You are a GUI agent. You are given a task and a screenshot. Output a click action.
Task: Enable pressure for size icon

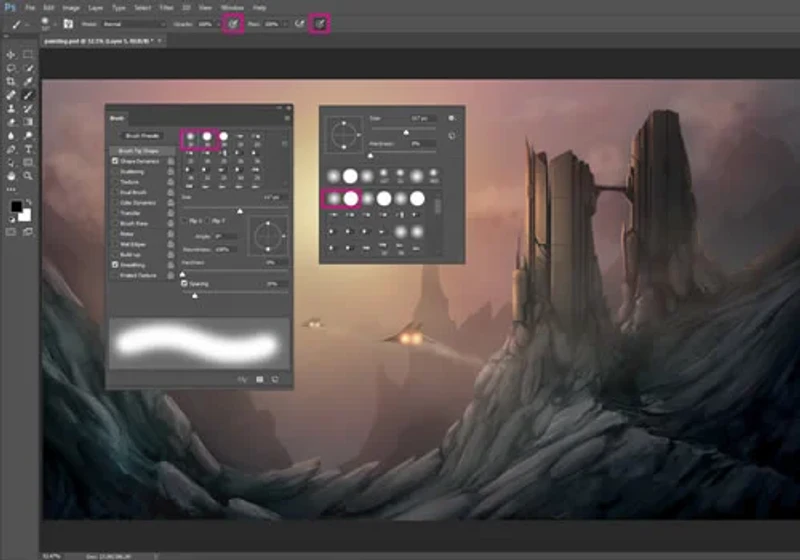tap(319, 24)
